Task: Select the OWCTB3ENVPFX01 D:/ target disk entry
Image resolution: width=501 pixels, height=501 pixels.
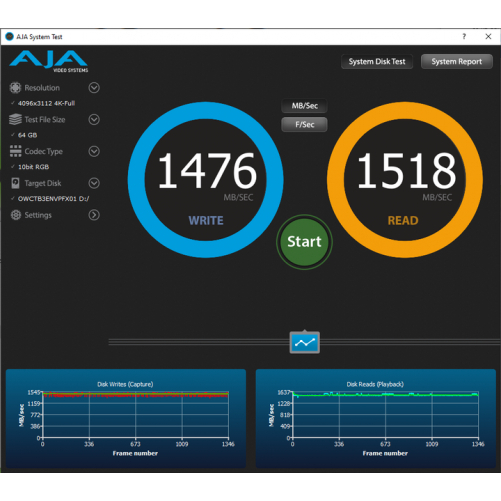Action: [x=53, y=199]
